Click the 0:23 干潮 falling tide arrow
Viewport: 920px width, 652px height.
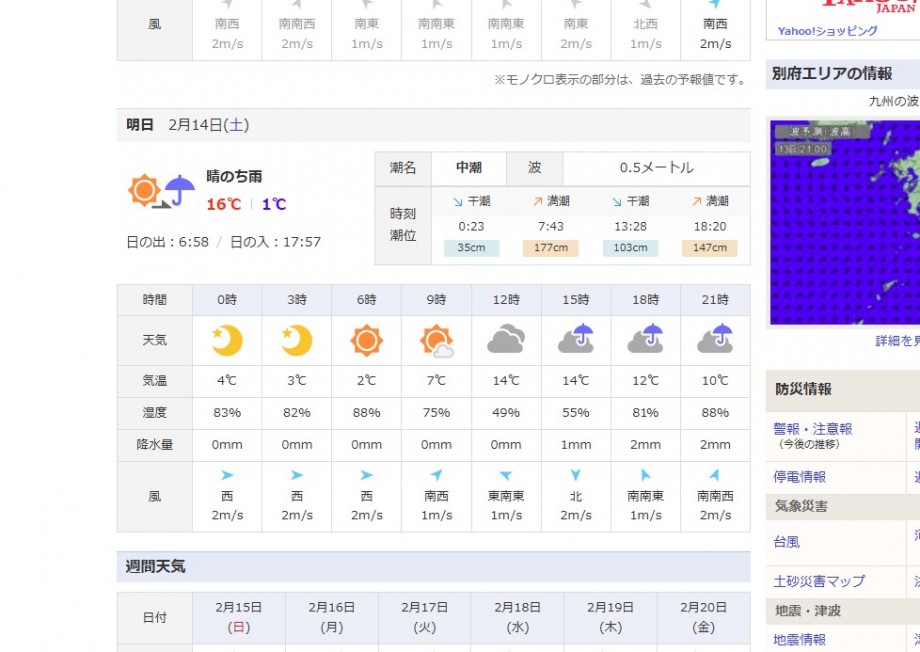(458, 201)
